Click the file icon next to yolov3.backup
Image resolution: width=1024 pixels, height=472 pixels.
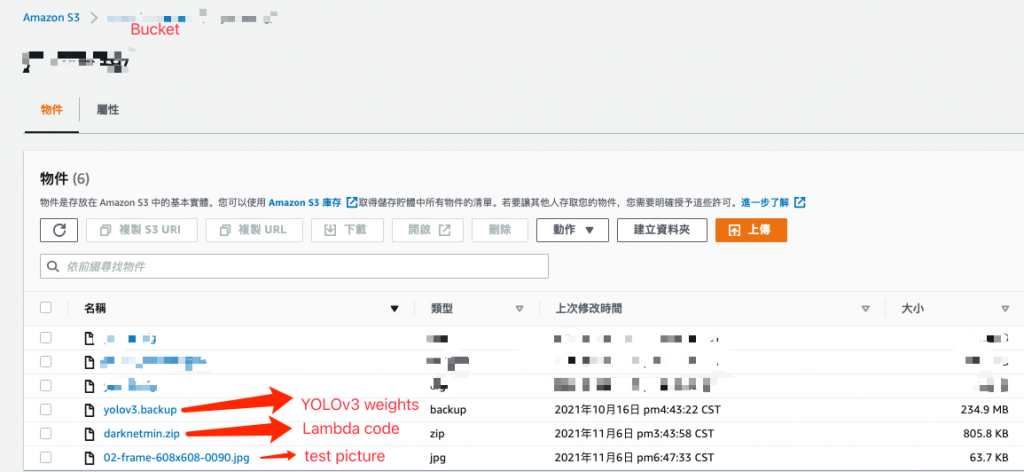point(89,409)
